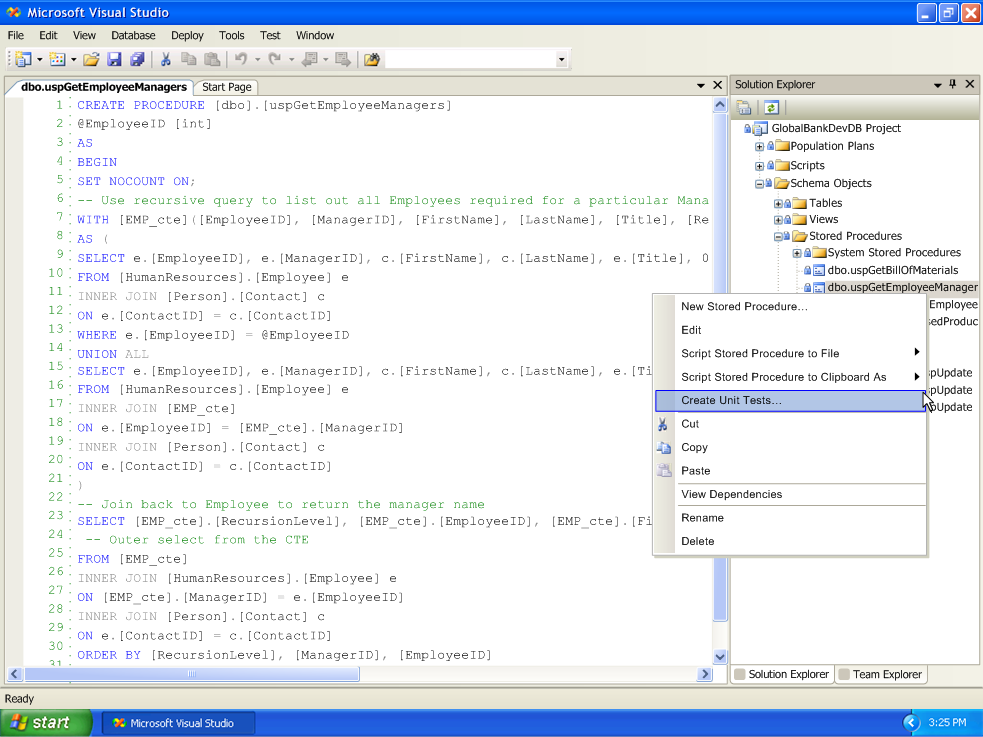
Task: Expand the Views folder
Action: pos(778,220)
